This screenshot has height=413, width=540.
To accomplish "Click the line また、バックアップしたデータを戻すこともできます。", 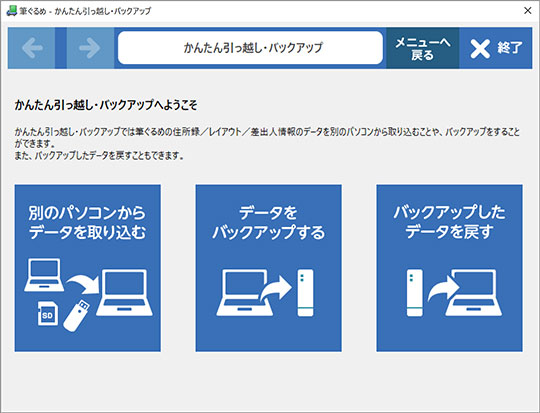I will coord(99,156).
